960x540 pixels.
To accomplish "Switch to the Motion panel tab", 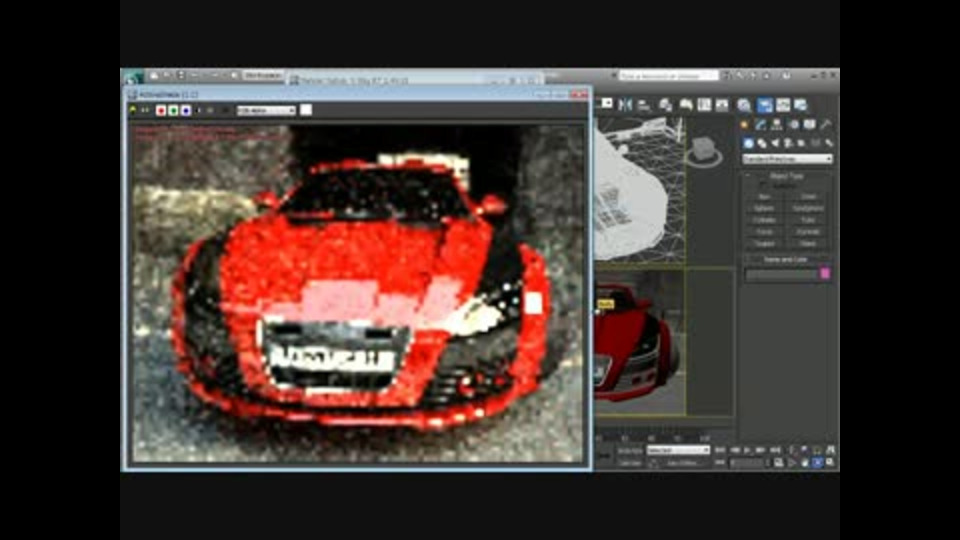I will pos(793,124).
